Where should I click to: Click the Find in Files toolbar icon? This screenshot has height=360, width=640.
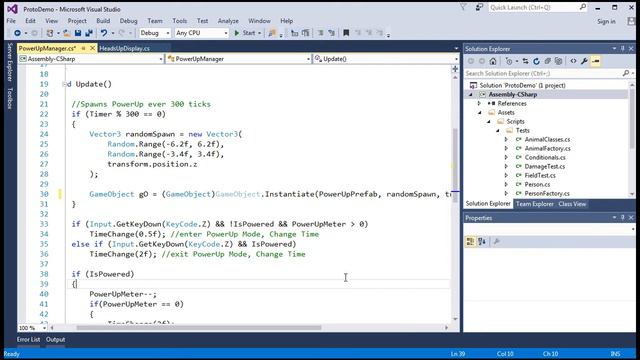[272, 33]
